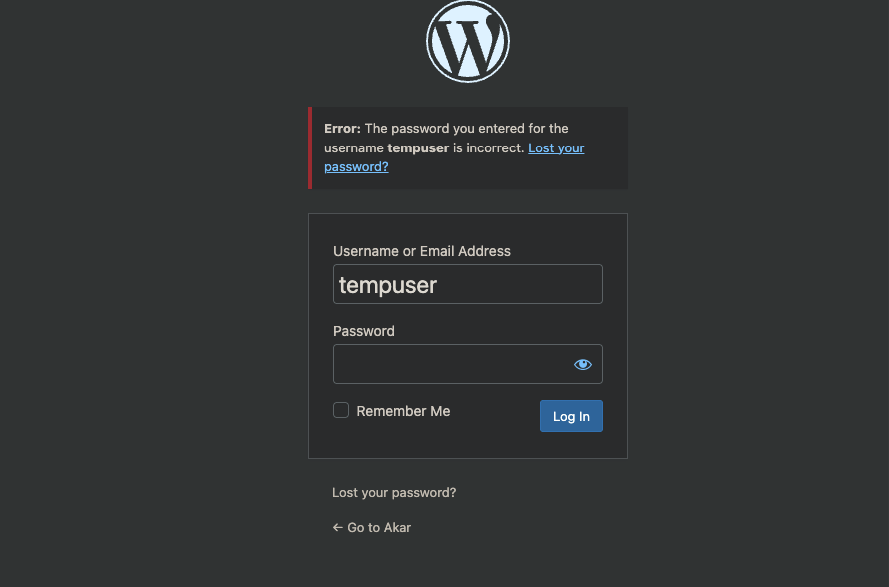Click empty area inside the login form panel
This screenshot has width=889, height=587.
click(x=468, y=445)
